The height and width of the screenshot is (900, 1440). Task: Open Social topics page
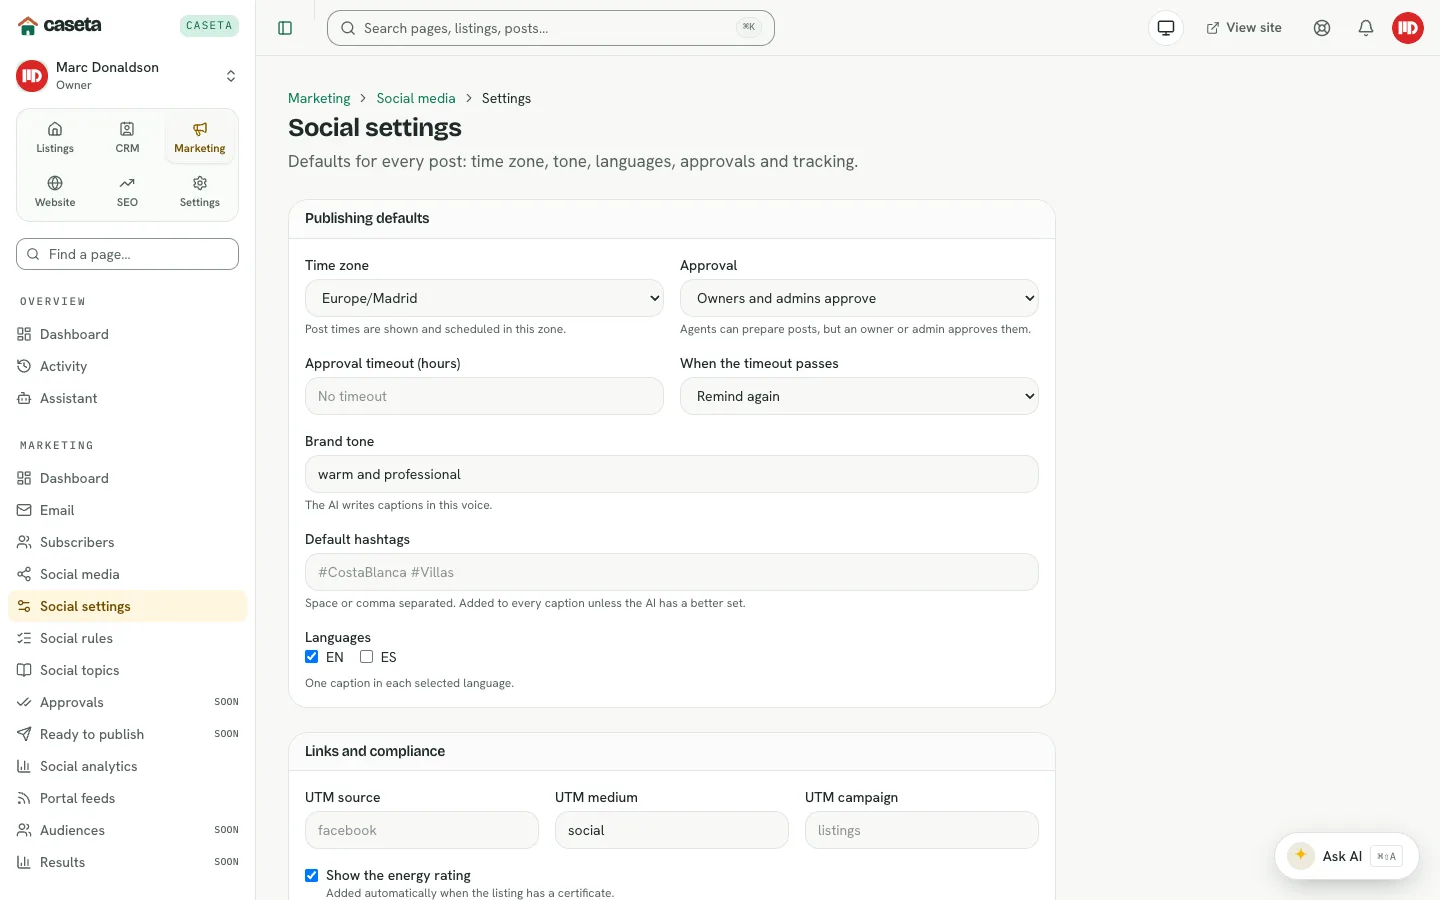(127, 670)
